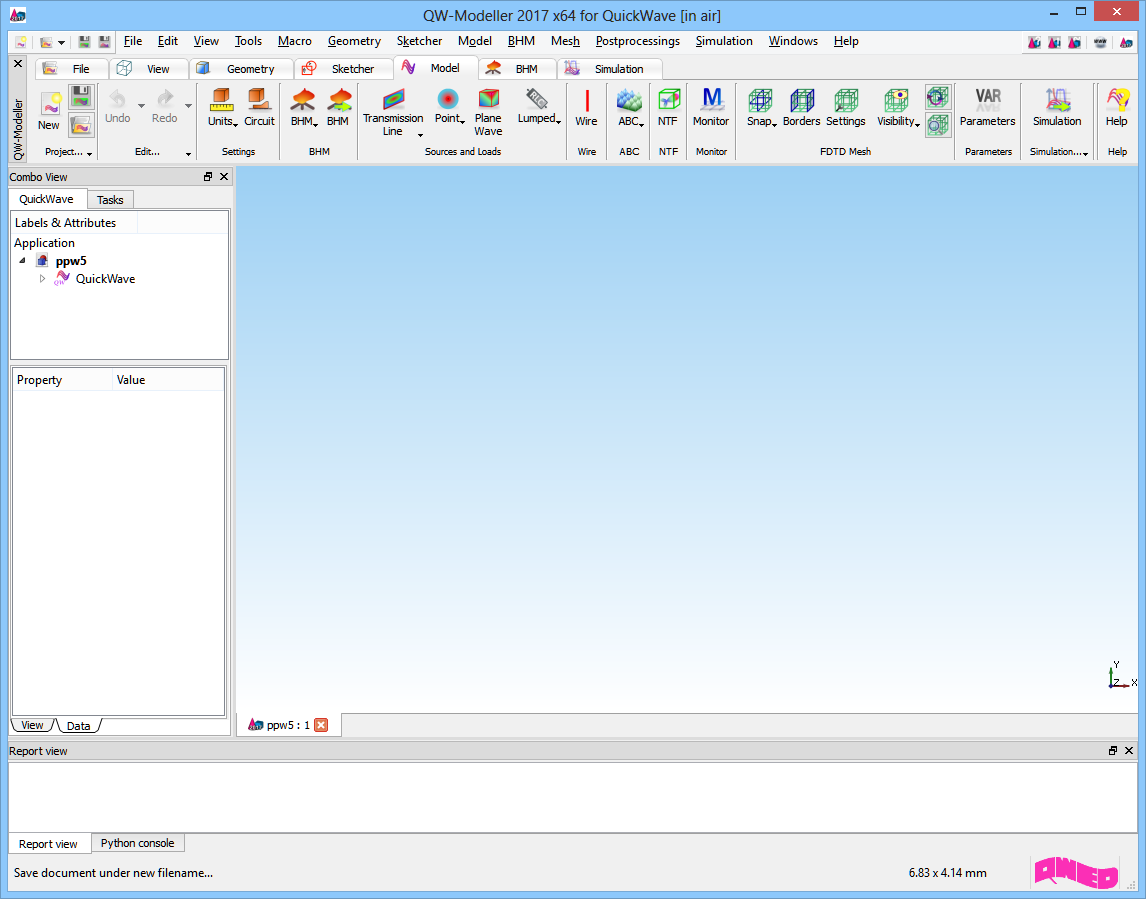This screenshot has height=899, width=1146.
Task: Close the Combo View panel
Action: (x=224, y=177)
